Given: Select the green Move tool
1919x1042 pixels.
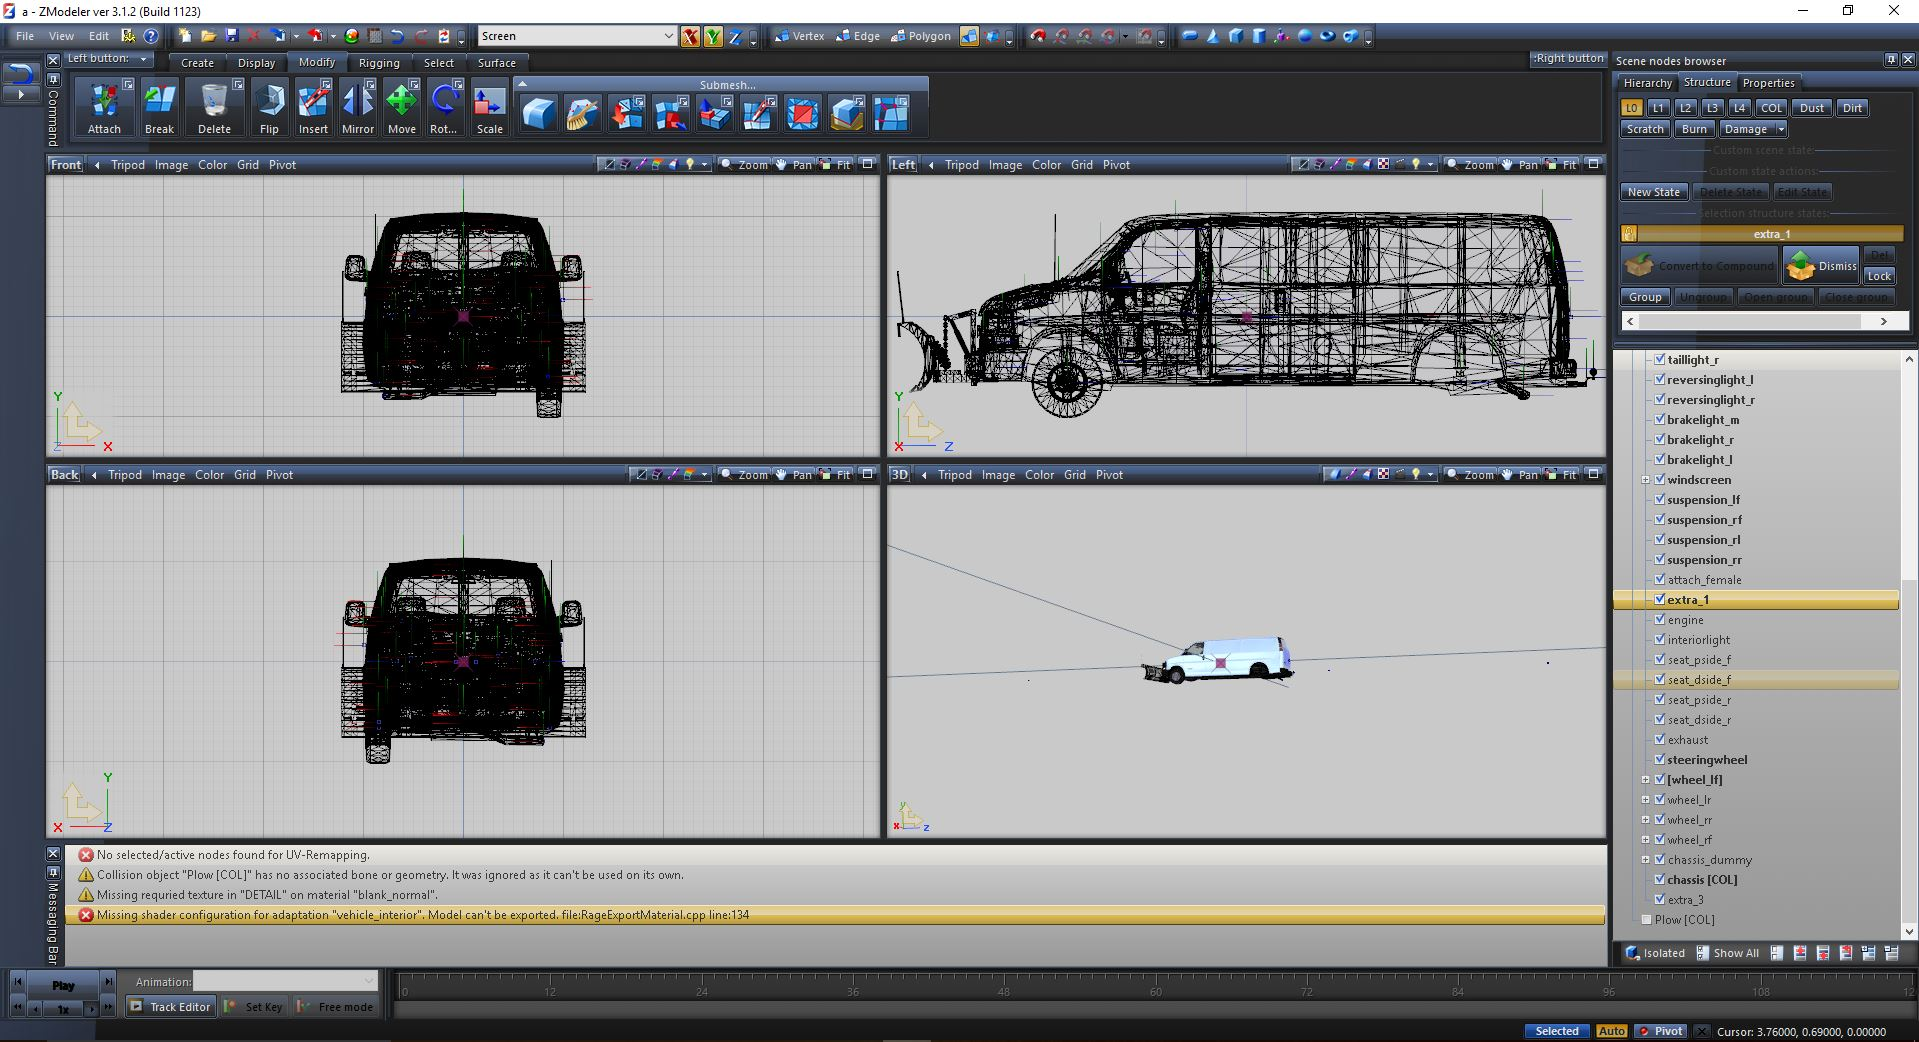Looking at the screenshot, I should (x=401, y=107).
